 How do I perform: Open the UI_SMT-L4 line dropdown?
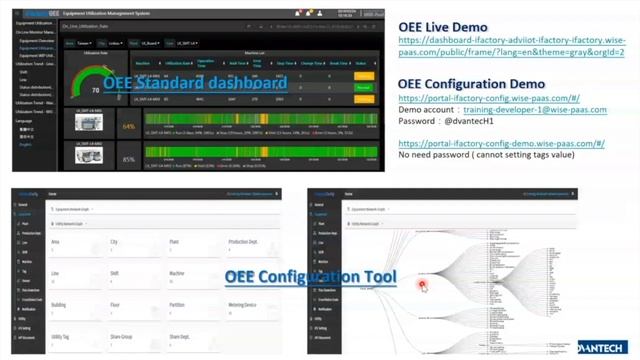tap(187, 43)
